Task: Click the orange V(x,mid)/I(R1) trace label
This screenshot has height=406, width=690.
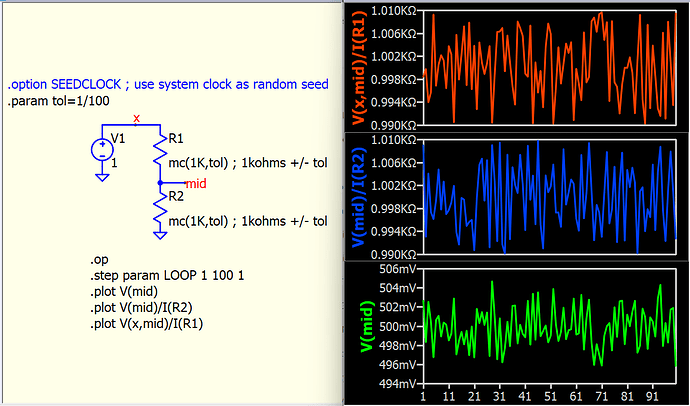Action: coord(357,66)
